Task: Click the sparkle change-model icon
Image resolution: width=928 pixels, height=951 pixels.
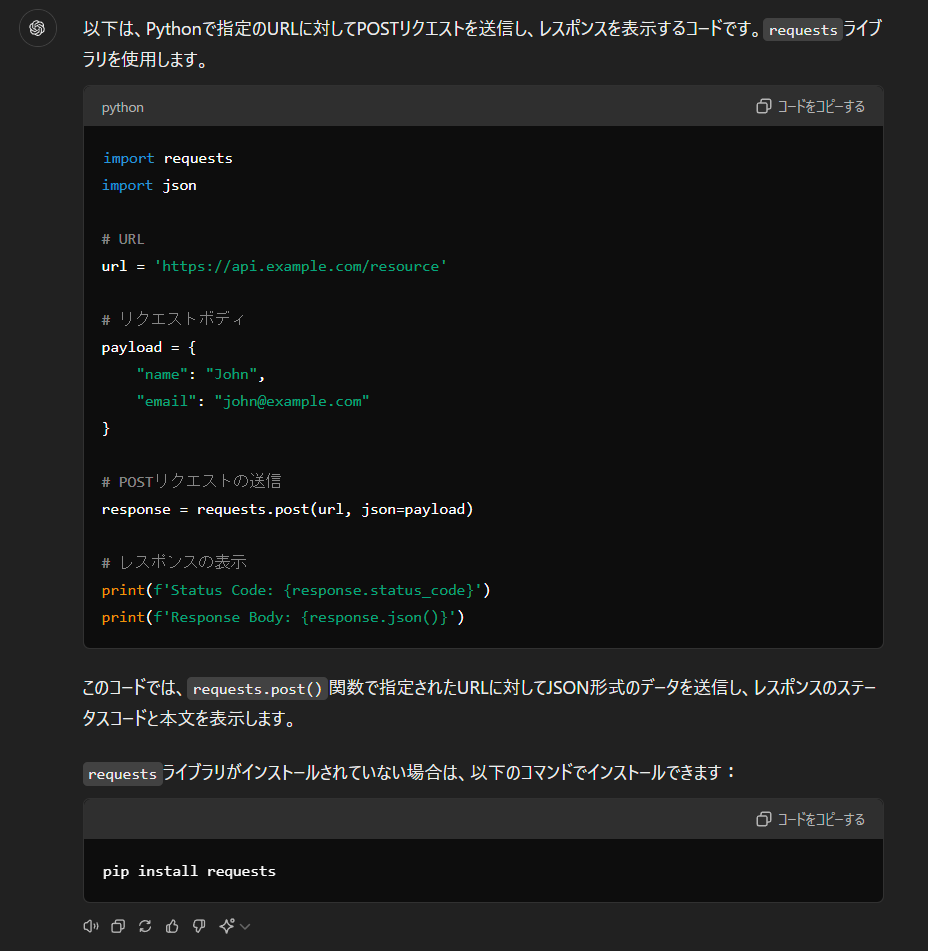Action: pos(227,926)
